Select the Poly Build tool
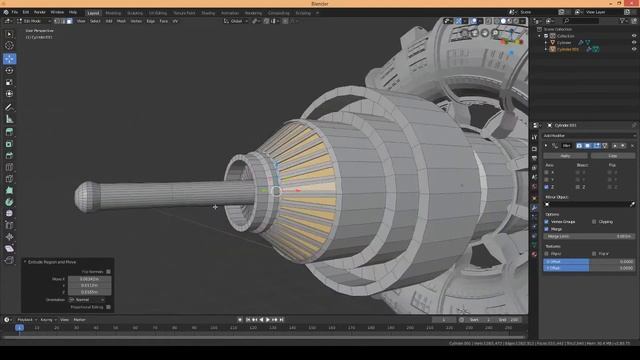The height and width of the screenshot is (360, 640). click(9, 190)
